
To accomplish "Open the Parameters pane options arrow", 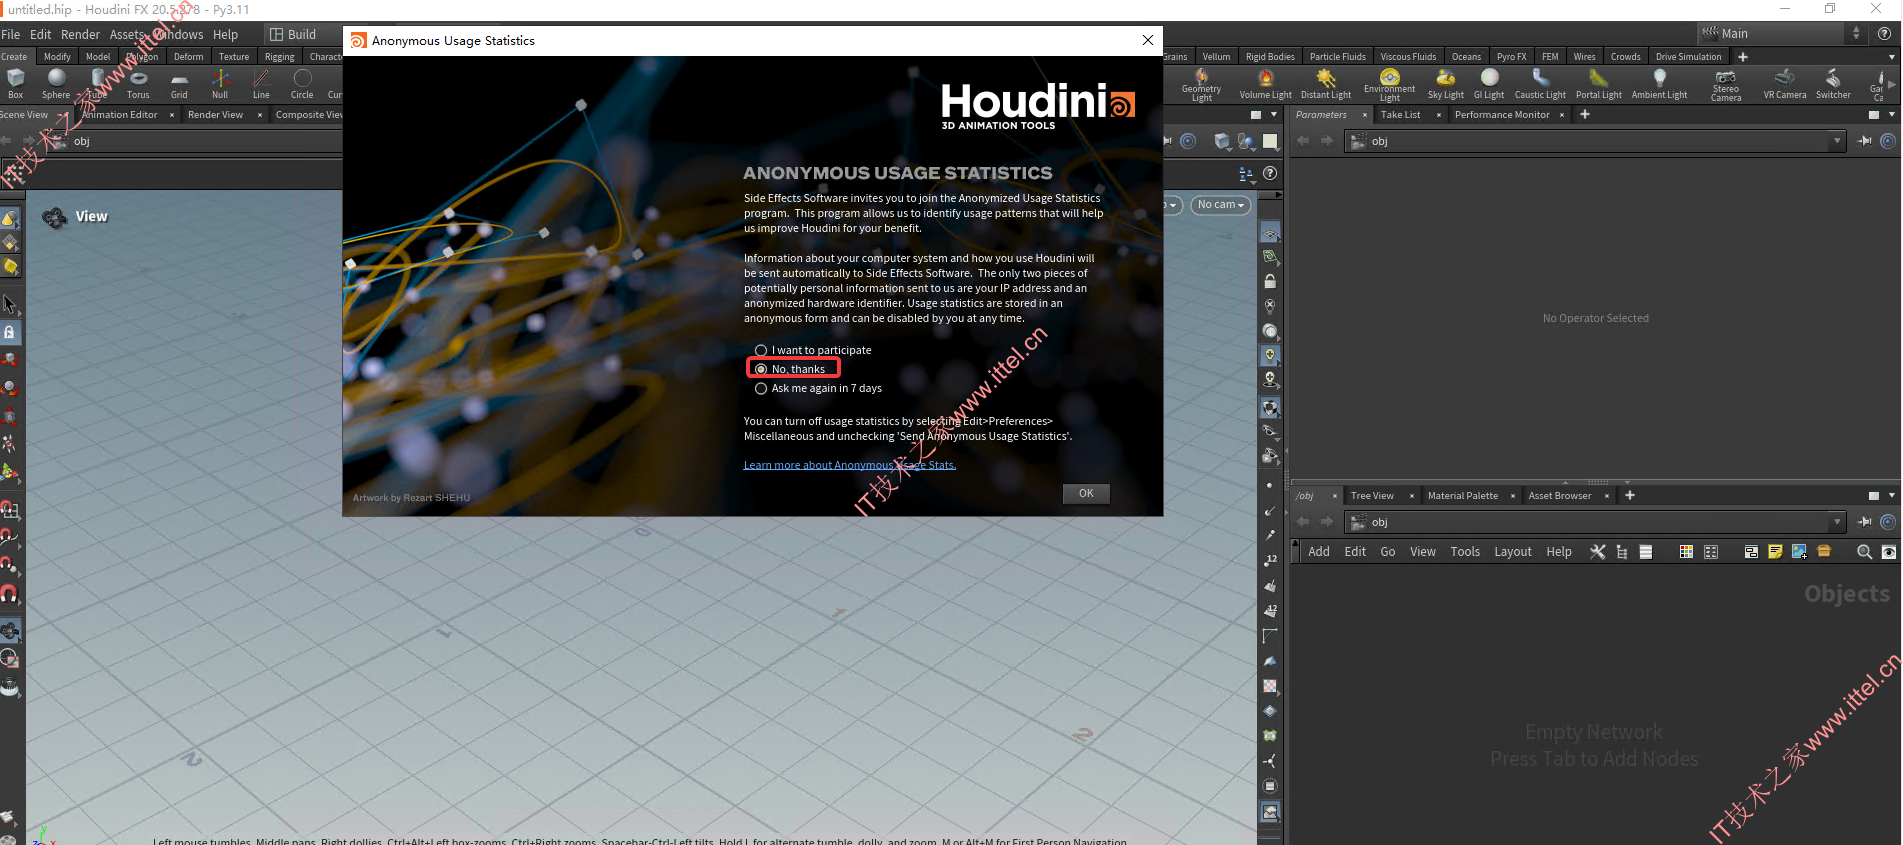I will tap(1891, 115).
